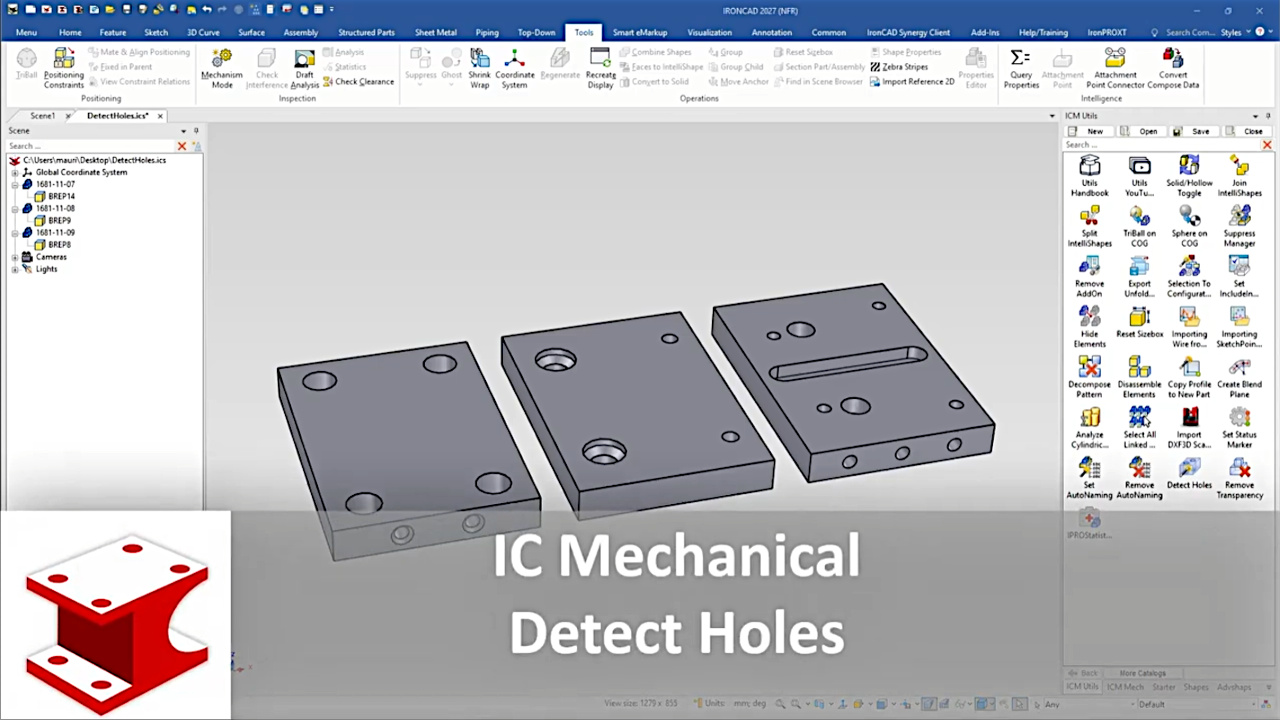Launch the Utils Handbook icon
Image resolution: width=1280 pixels, height=720 pixels.
click(x=1089, y=176)
